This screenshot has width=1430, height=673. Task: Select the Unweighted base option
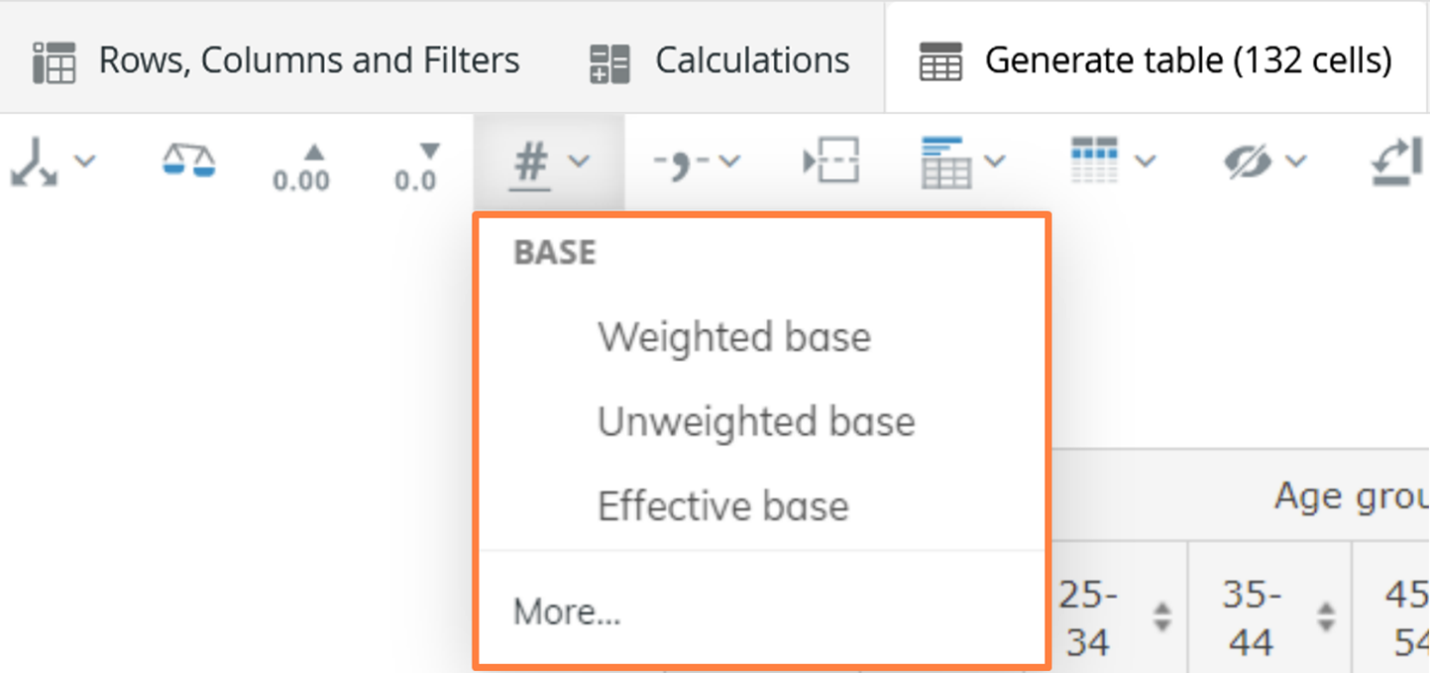755,421
